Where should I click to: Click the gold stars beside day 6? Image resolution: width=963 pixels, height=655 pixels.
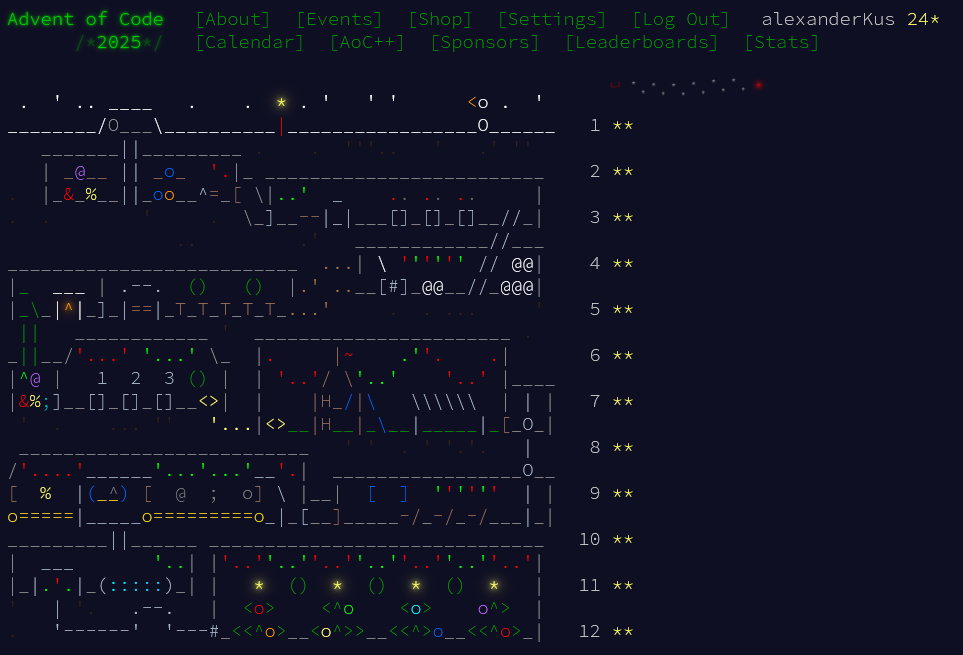pos(623,356)
